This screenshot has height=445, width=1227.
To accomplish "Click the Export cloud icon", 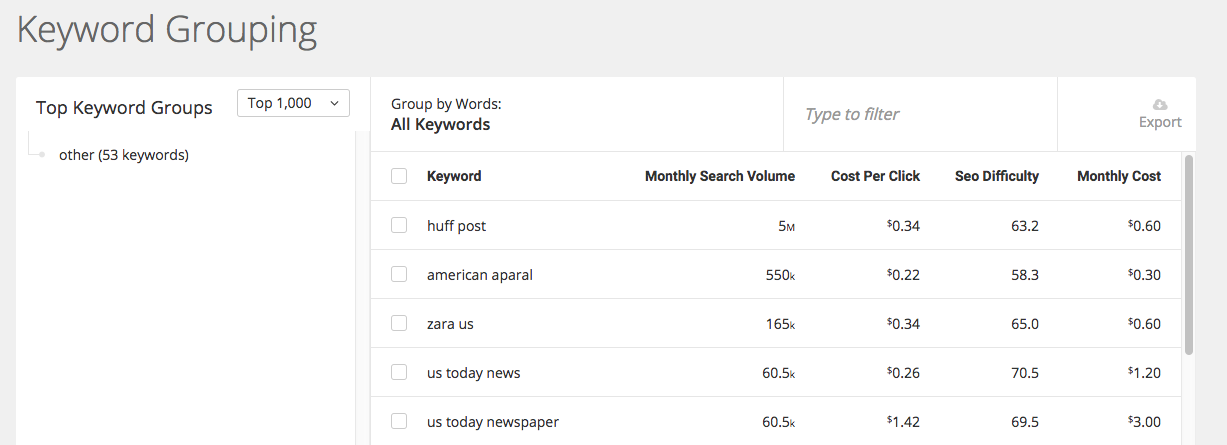I will [1160, 104].
